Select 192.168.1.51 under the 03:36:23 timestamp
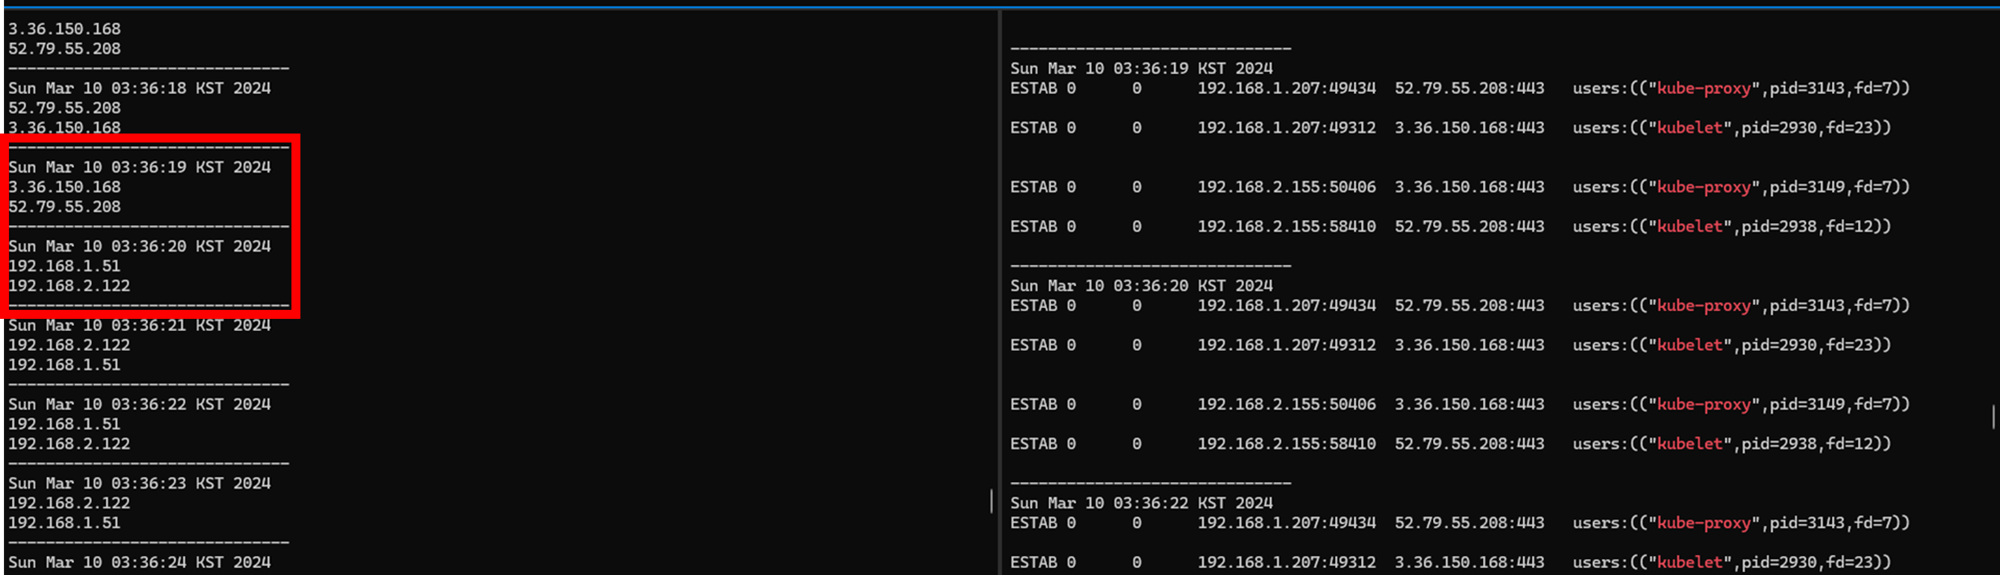The width and height of the screenshot is (2000, 575). [x=64, y=523]
